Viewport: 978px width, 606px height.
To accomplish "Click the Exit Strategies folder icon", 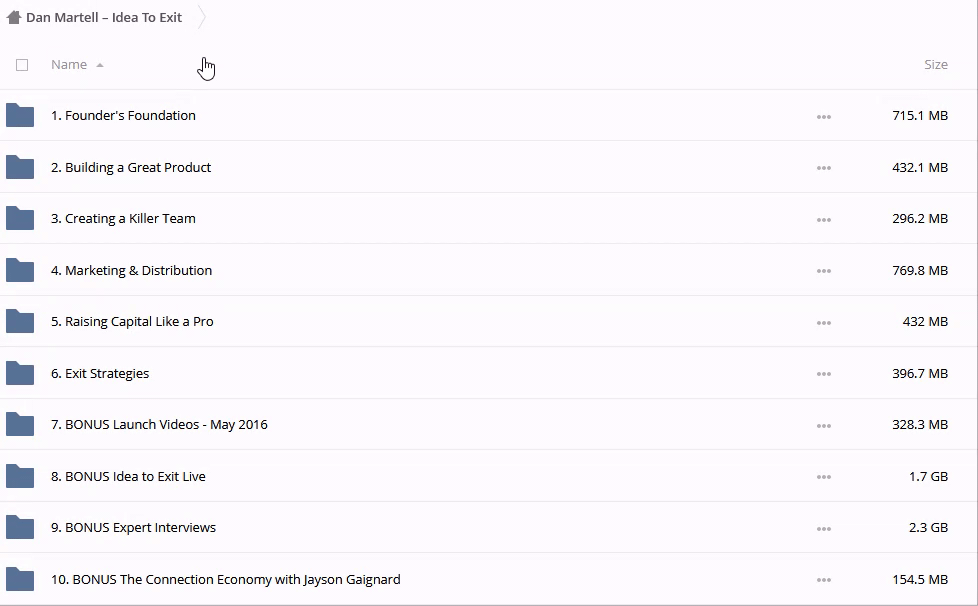I will [20, 373].
